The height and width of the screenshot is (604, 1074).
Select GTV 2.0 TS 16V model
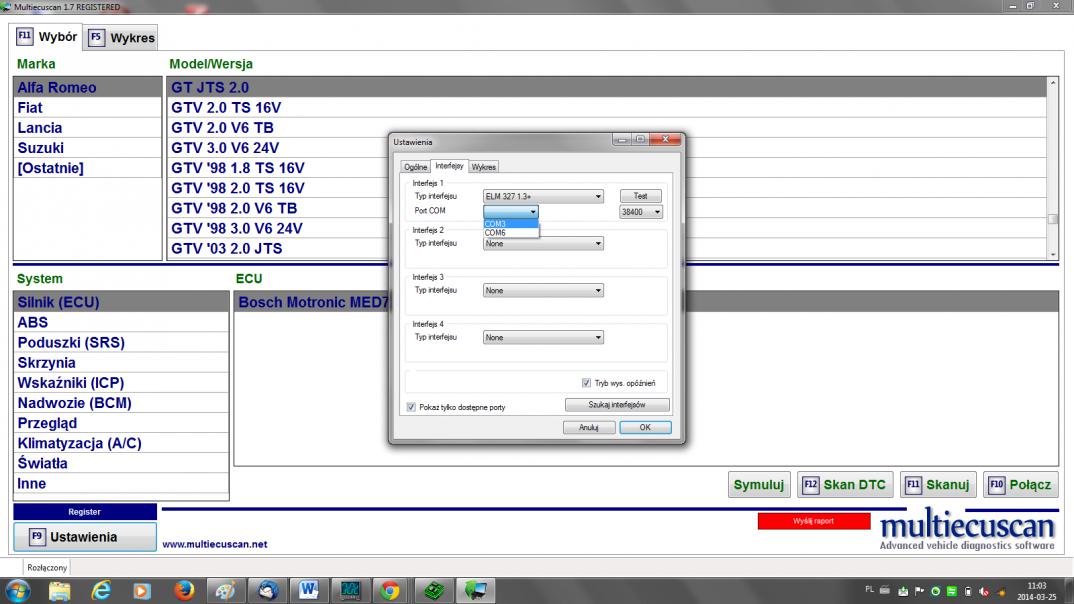pos(607,108)
